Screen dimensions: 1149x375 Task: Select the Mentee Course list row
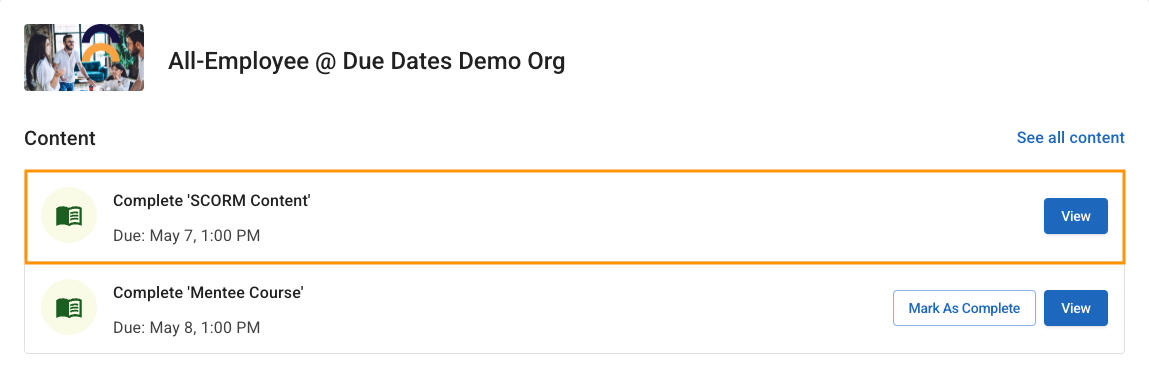pos(574,308)
